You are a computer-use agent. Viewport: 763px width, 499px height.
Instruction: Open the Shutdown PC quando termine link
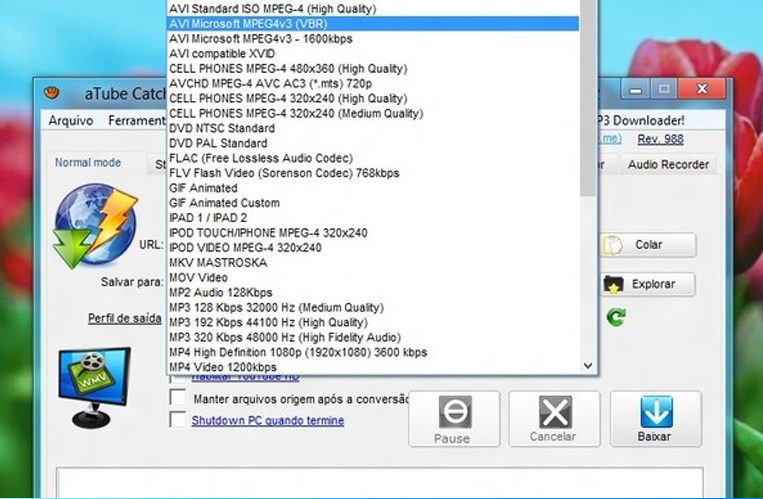pyautogui.click(x=268, y=421)
